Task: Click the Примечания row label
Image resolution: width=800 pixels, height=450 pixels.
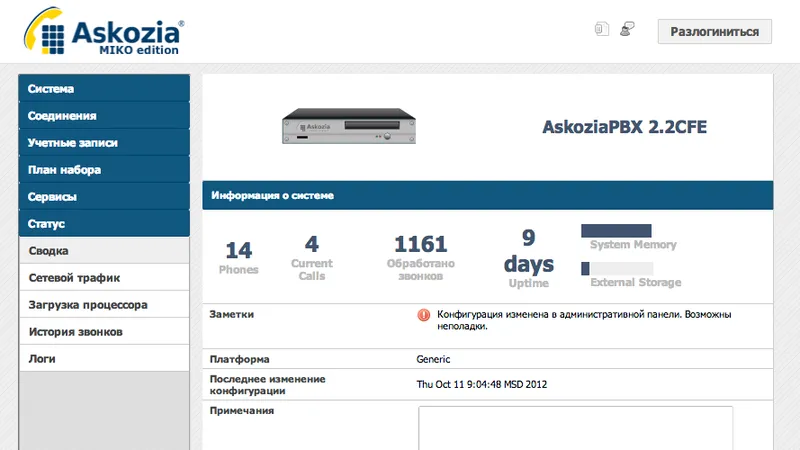Action: (242, 411)
